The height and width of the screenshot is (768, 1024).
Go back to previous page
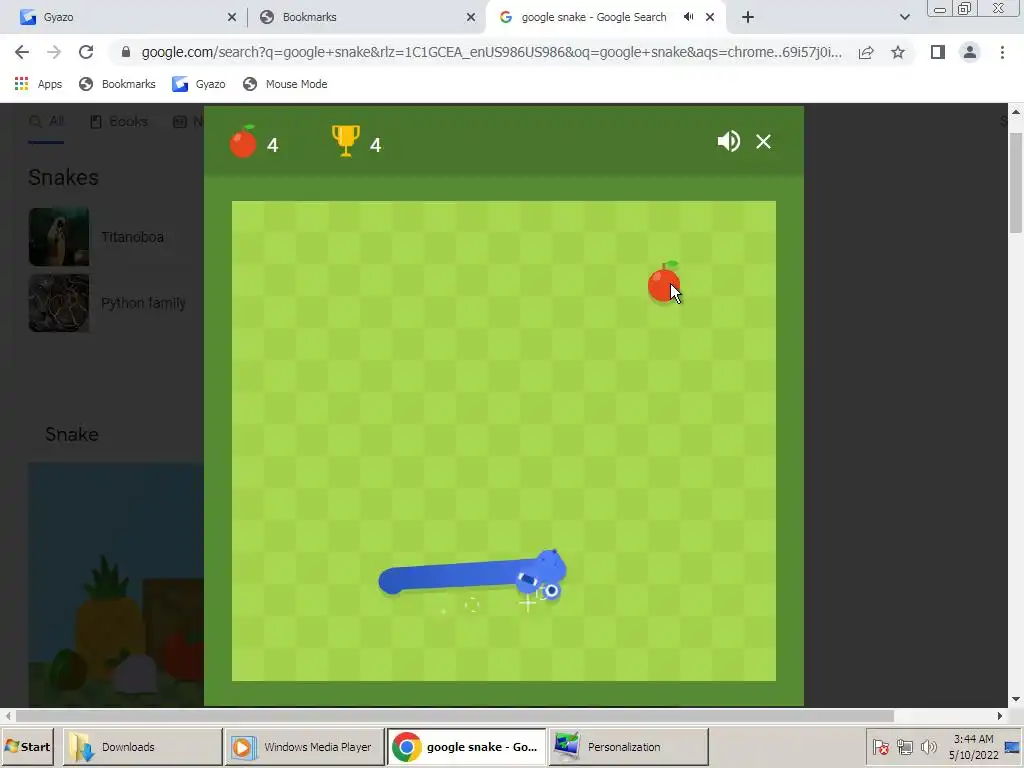[x=22, y=52]
